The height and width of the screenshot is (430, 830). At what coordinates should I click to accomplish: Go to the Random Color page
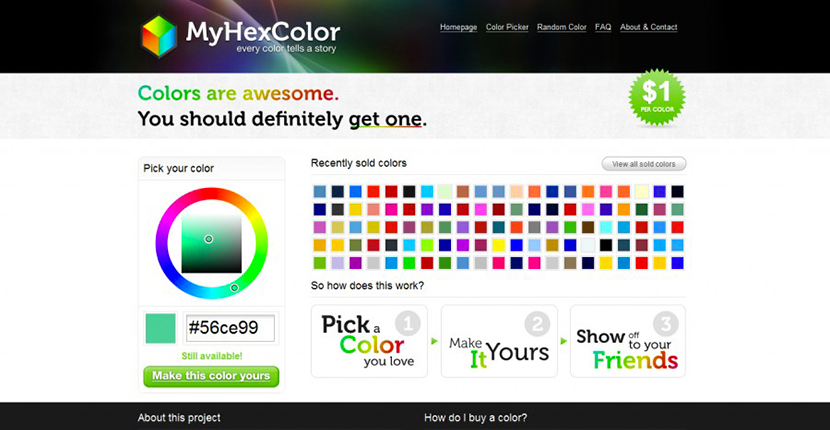pyautogui.click(x=562, y=27)
